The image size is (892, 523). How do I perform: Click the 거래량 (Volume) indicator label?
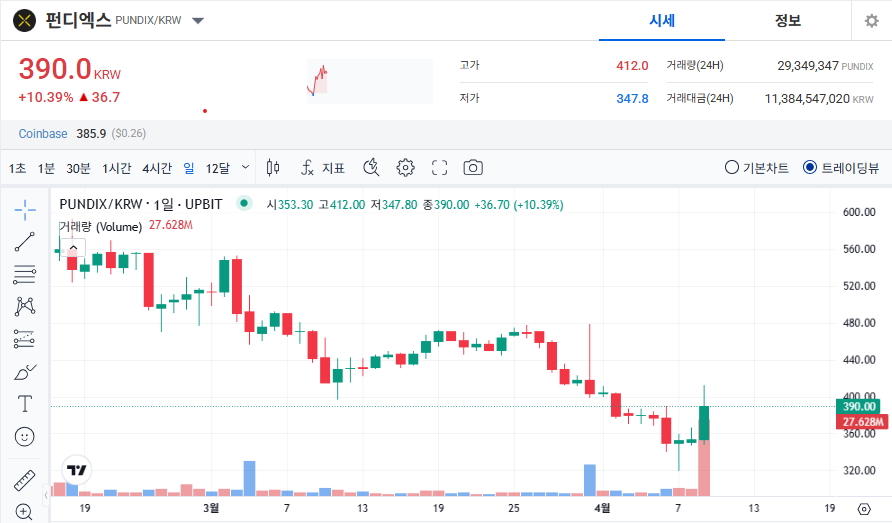point(101,227)
